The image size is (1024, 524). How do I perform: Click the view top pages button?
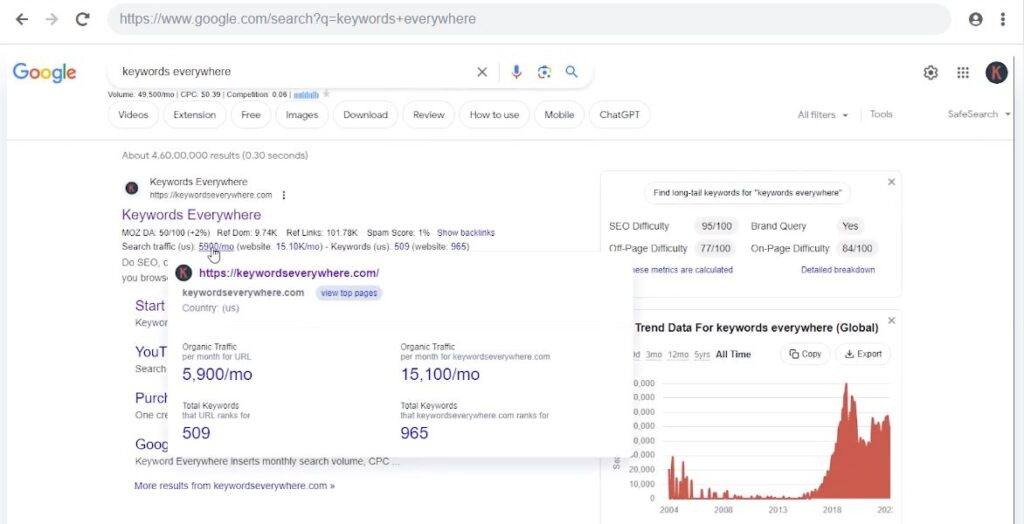pyautogui.click(x=349, y=293)
